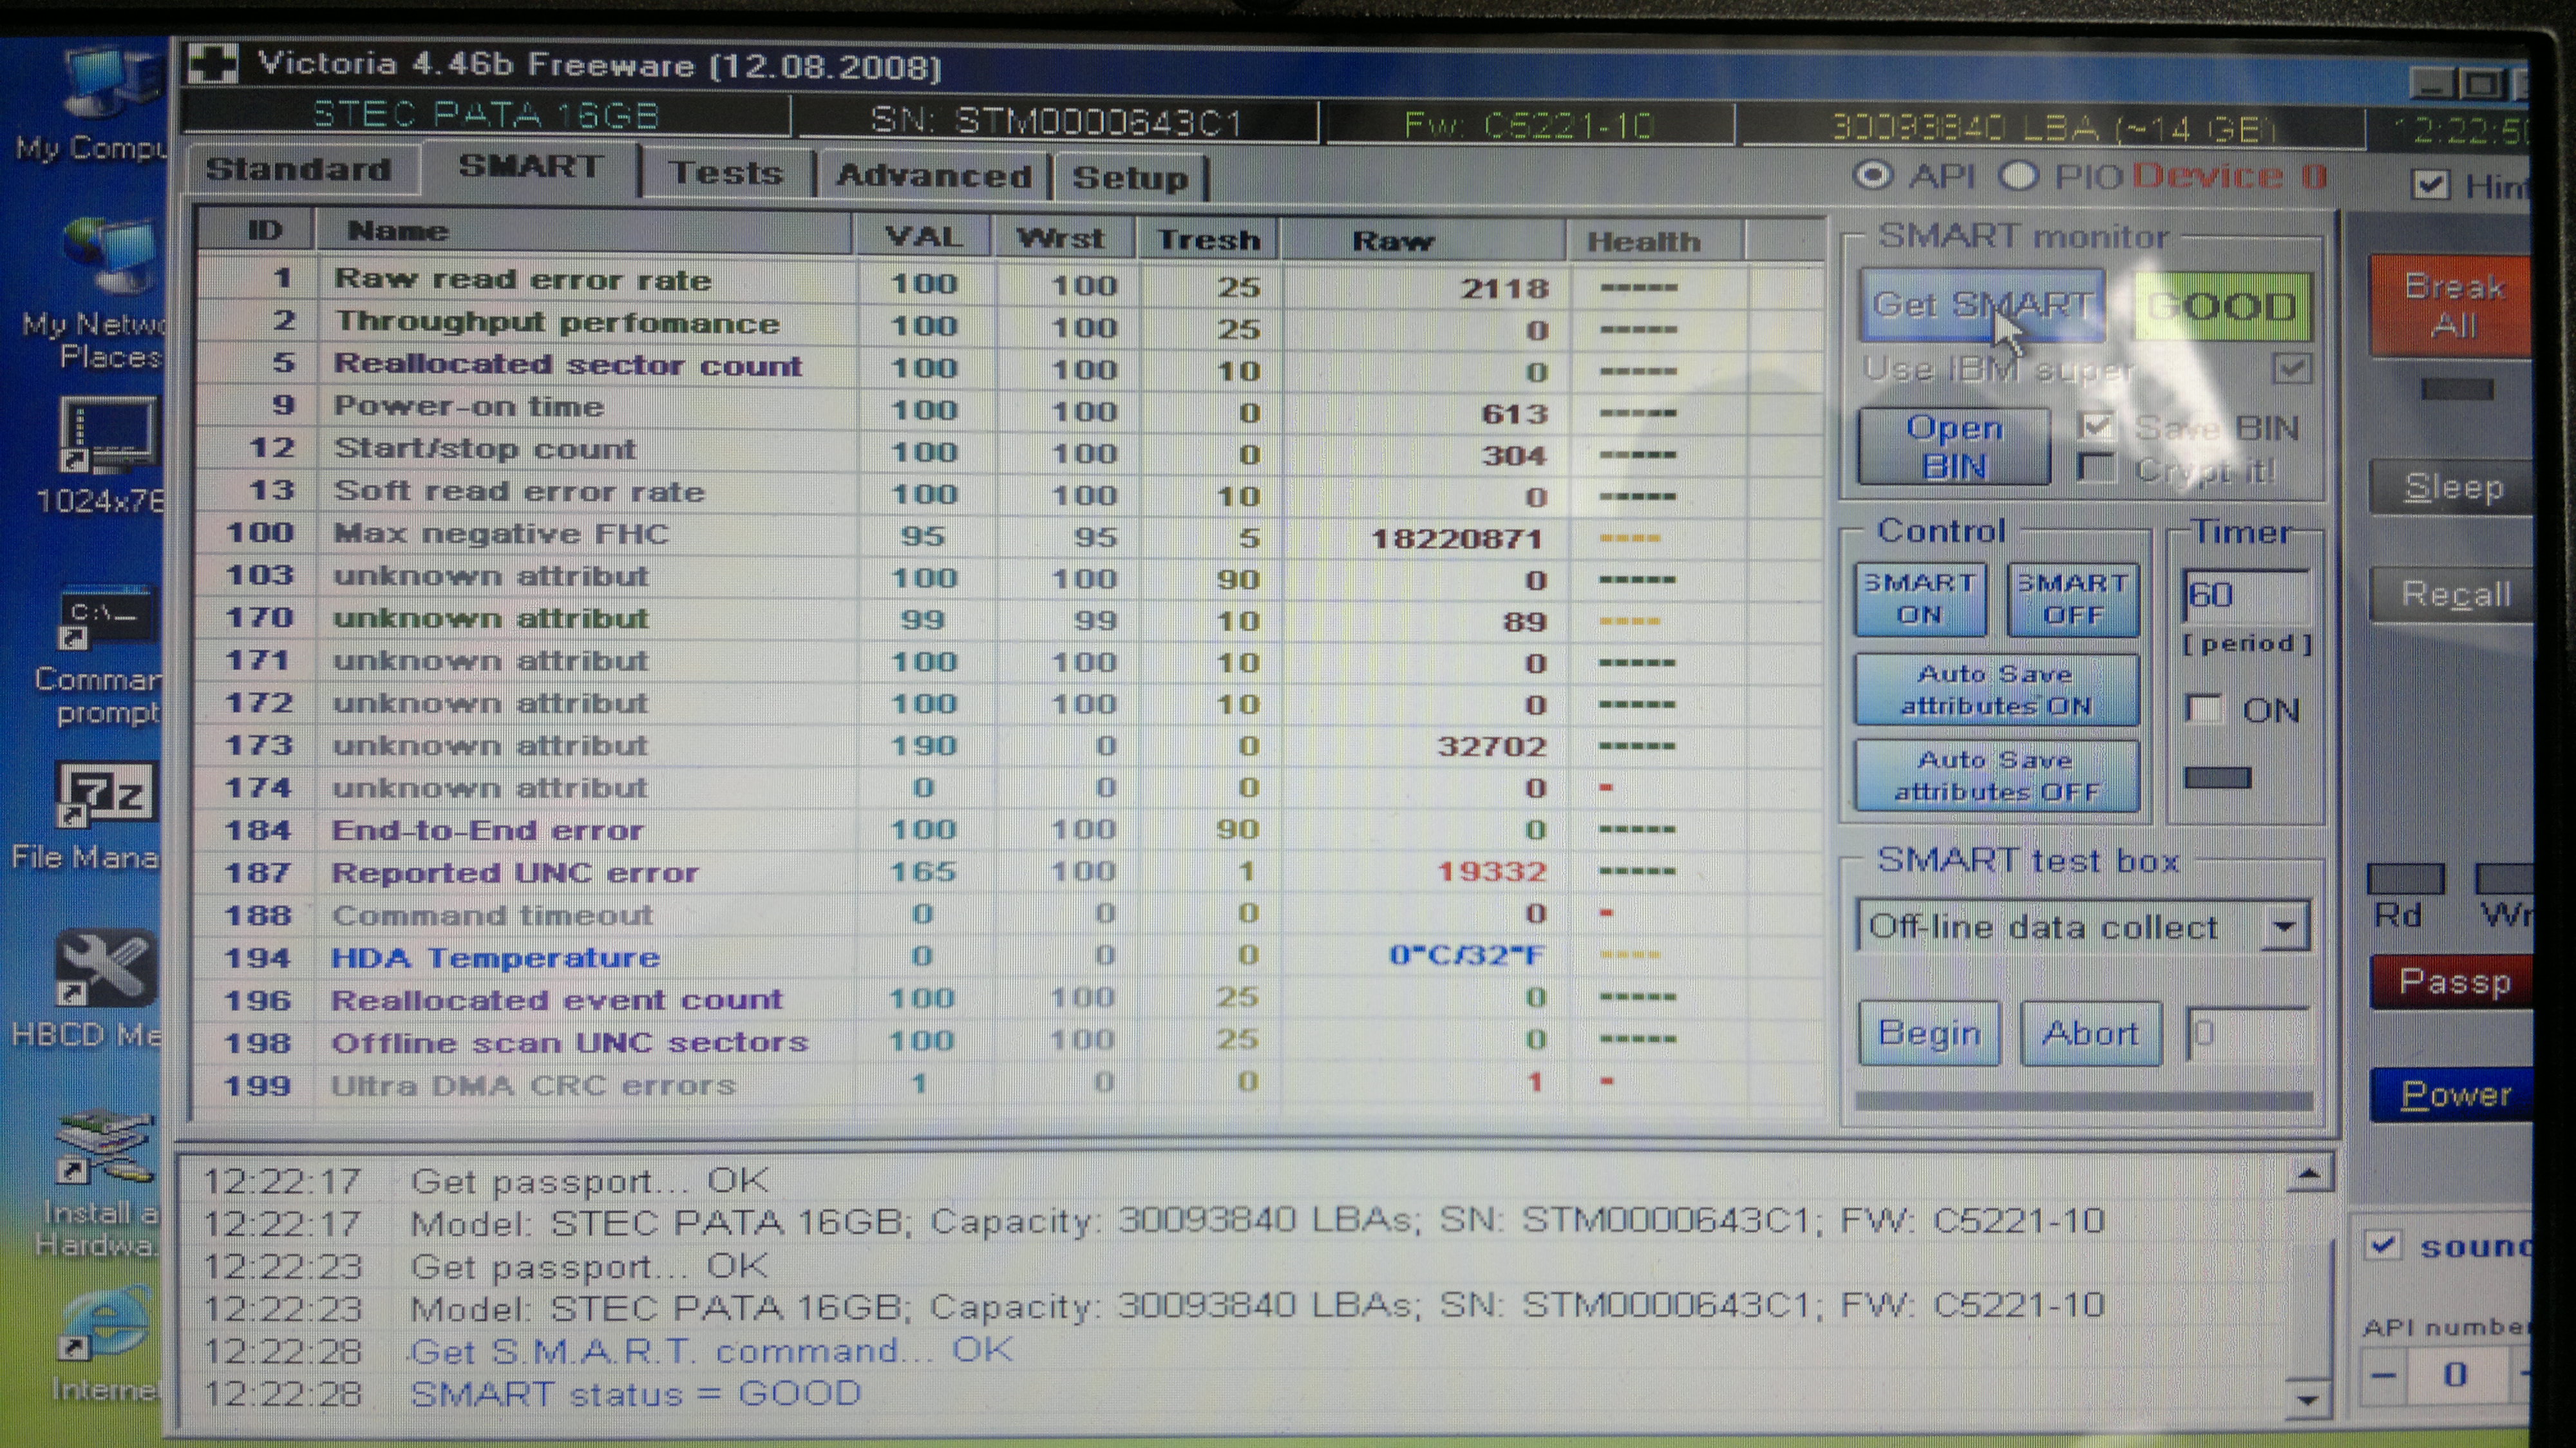The width and height of the screenshot is (2576, 1448).
Task: Click Victoria's cross logo in the title bar
Action: 213,65
